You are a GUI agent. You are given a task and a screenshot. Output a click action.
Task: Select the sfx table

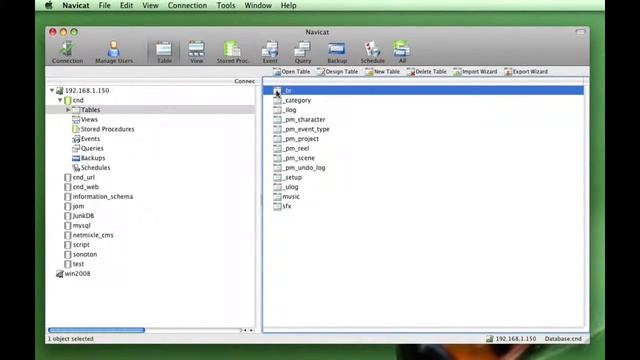point(282,206)
